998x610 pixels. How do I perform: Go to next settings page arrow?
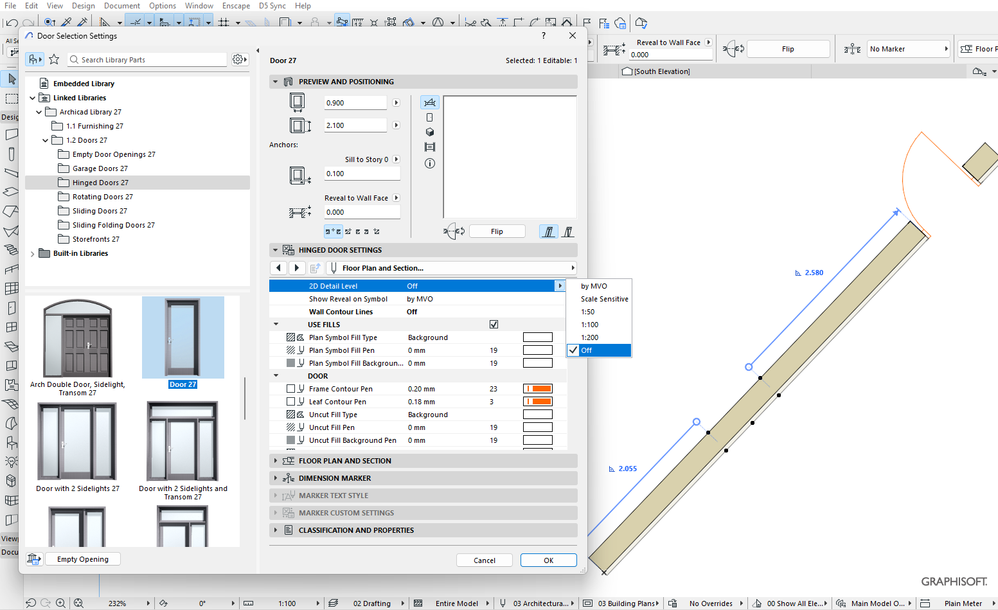296,268
